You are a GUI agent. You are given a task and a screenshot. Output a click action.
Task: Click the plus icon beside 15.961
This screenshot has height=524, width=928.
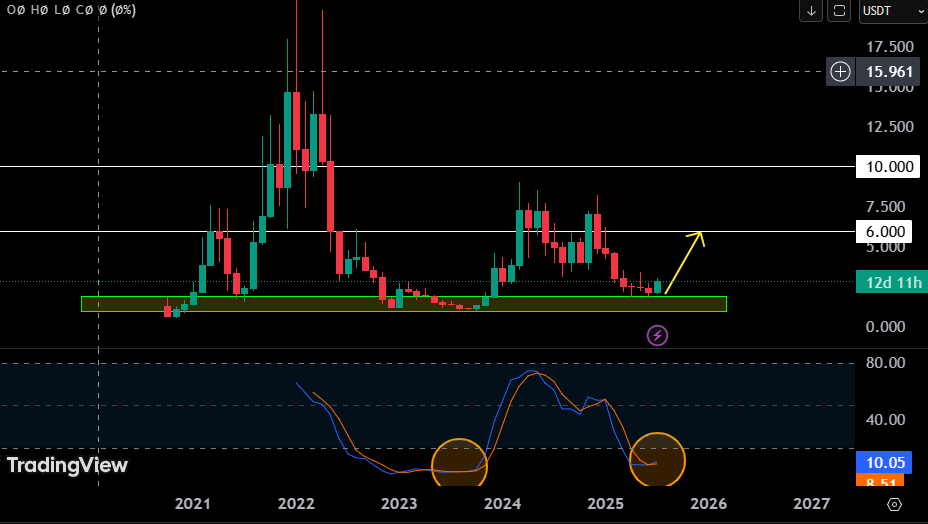840,72
